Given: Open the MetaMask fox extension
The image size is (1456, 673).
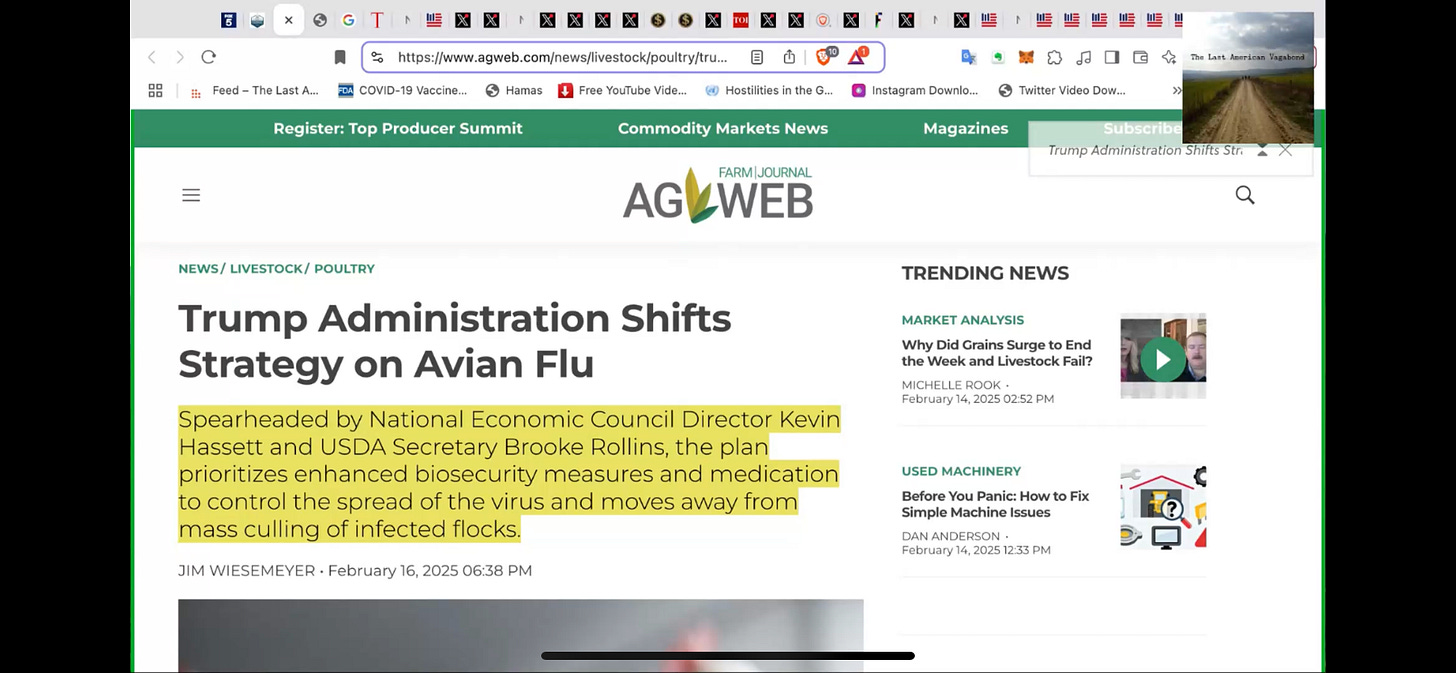Looking at the screenshot, I should pos(1026,57).
